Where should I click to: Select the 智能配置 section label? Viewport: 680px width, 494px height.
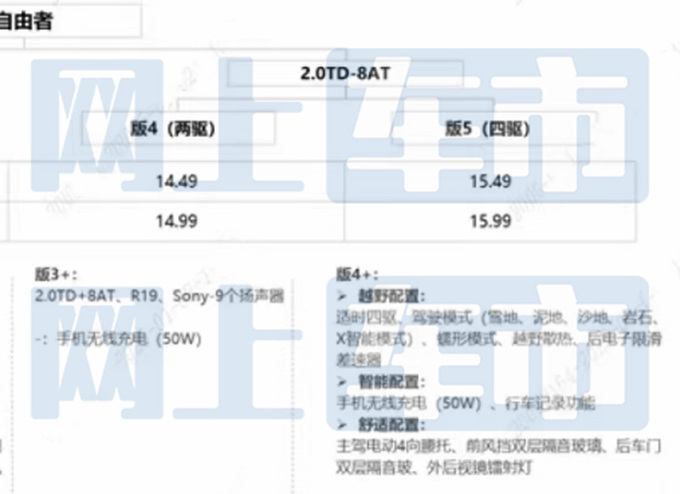click(x=392, y=381)
